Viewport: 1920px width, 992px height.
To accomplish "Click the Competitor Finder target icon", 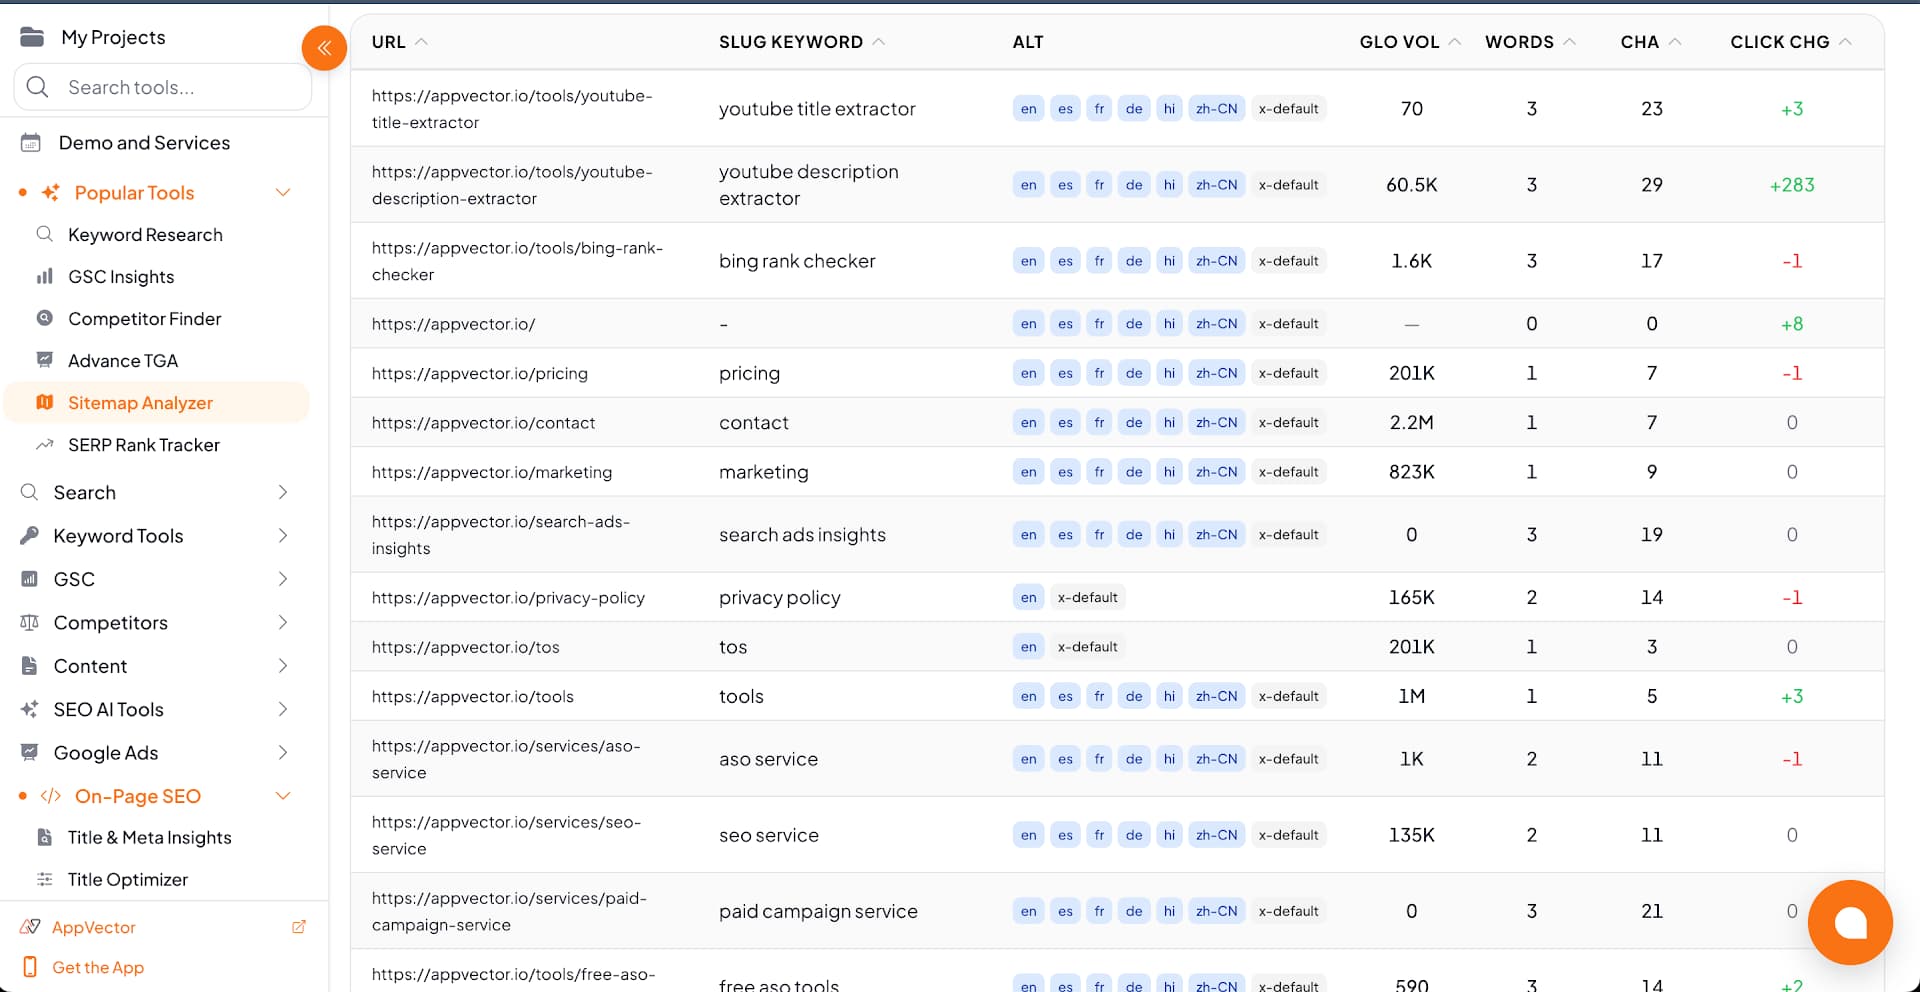I will [44, 318].
